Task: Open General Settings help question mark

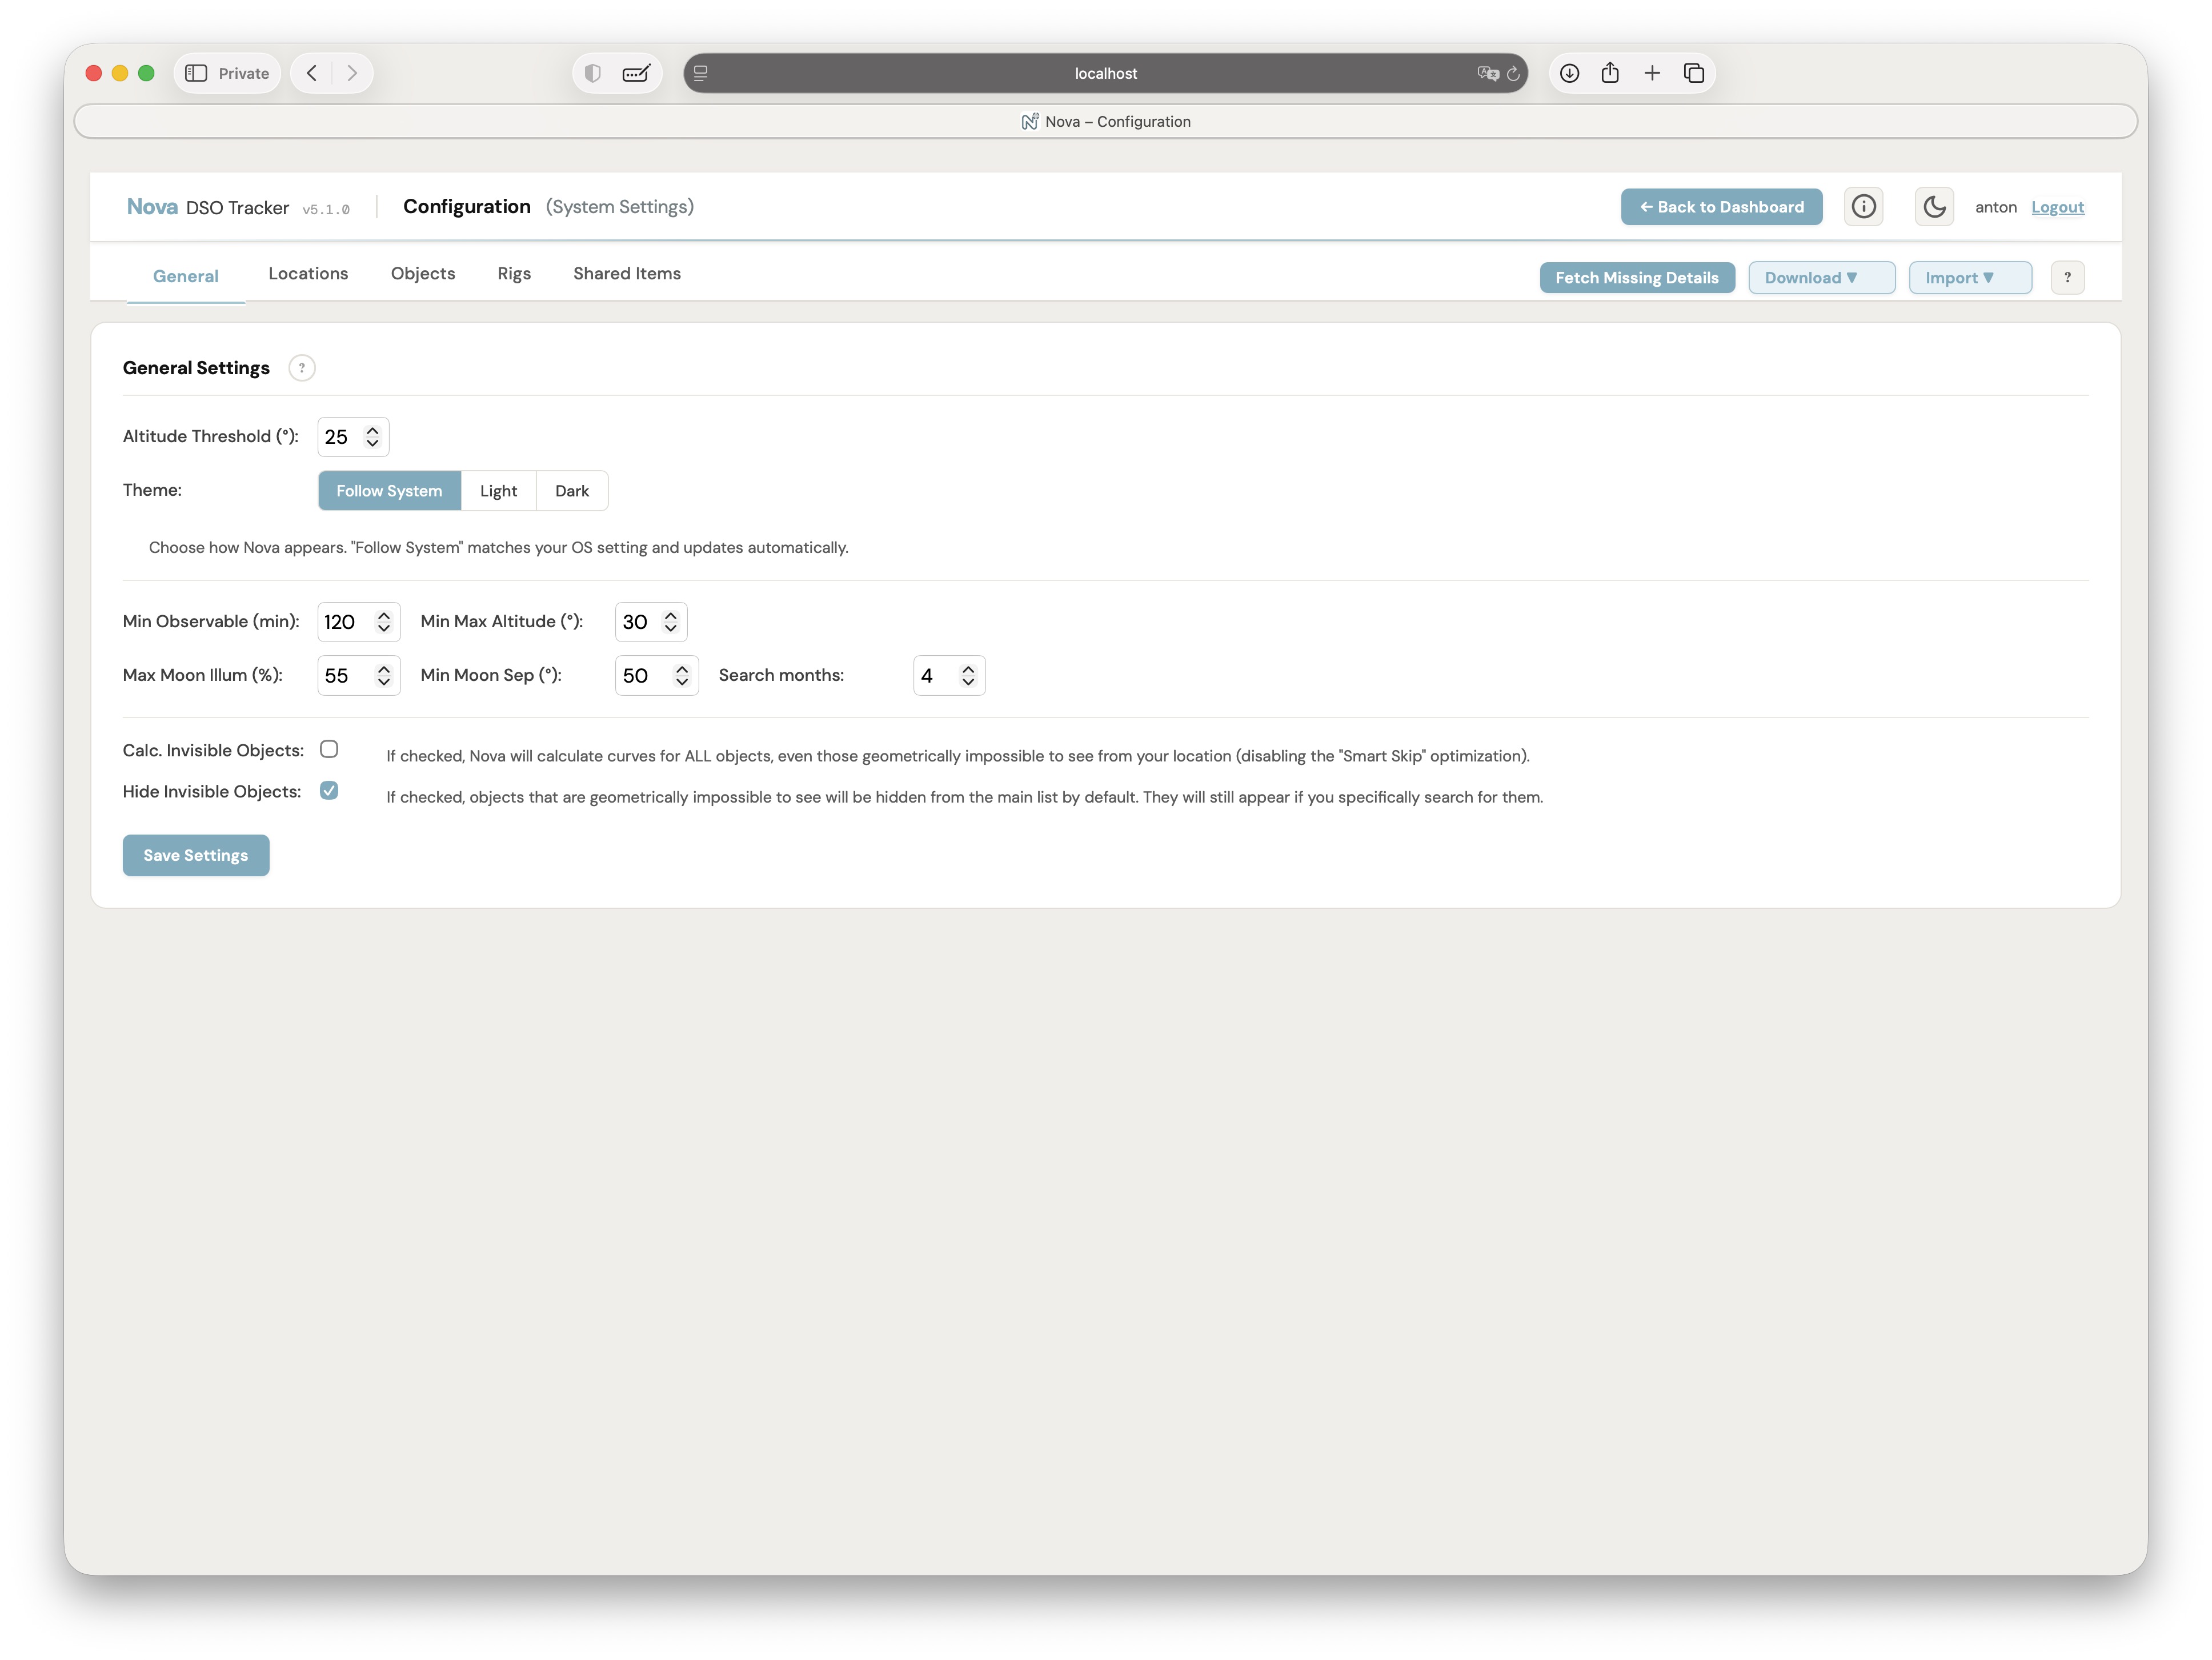Action: (302, 368)
